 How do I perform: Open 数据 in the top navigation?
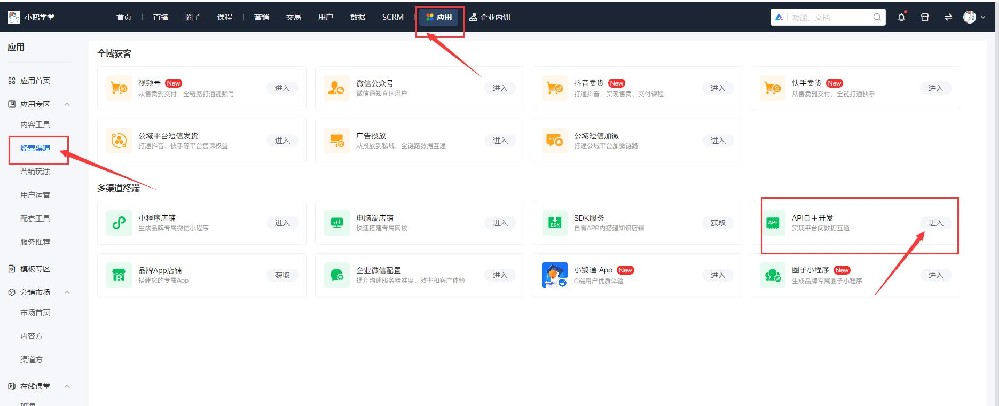(357, 17)
